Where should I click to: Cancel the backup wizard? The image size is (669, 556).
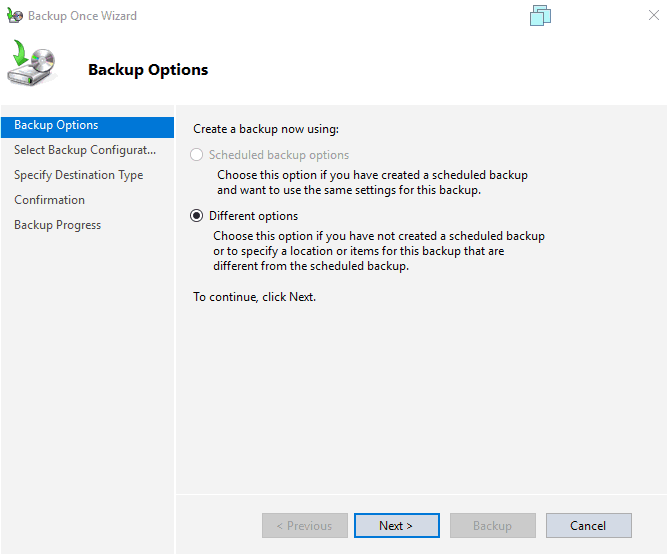(x=588, y=526)
